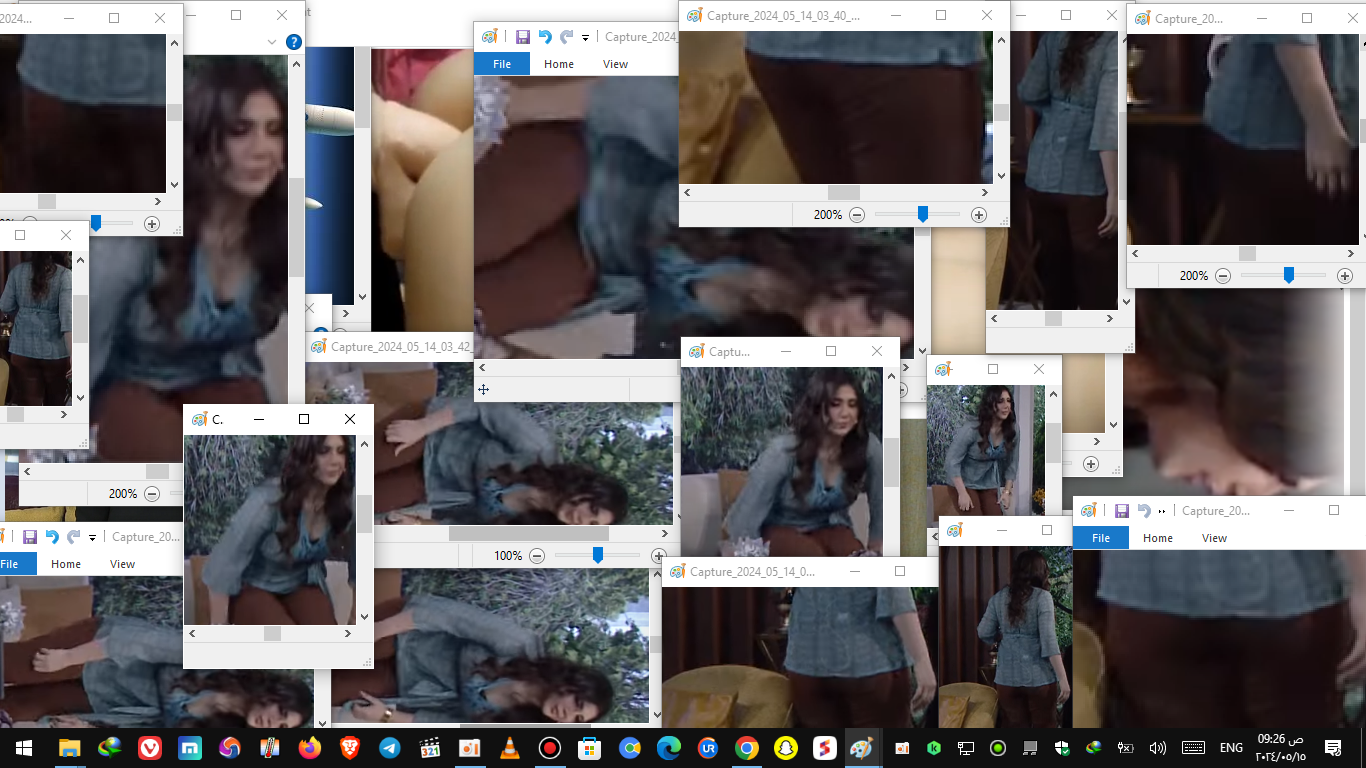Launch VLC media player from taskbar
Viewport: 1366px width, 768px height.
(509, 748)
